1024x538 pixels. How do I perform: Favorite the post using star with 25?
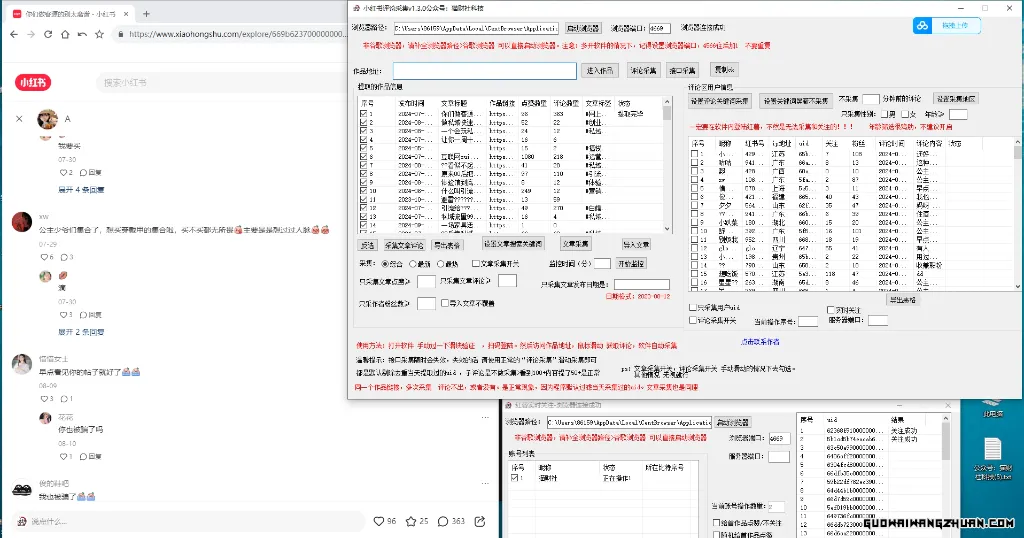[x=411, y=521]
